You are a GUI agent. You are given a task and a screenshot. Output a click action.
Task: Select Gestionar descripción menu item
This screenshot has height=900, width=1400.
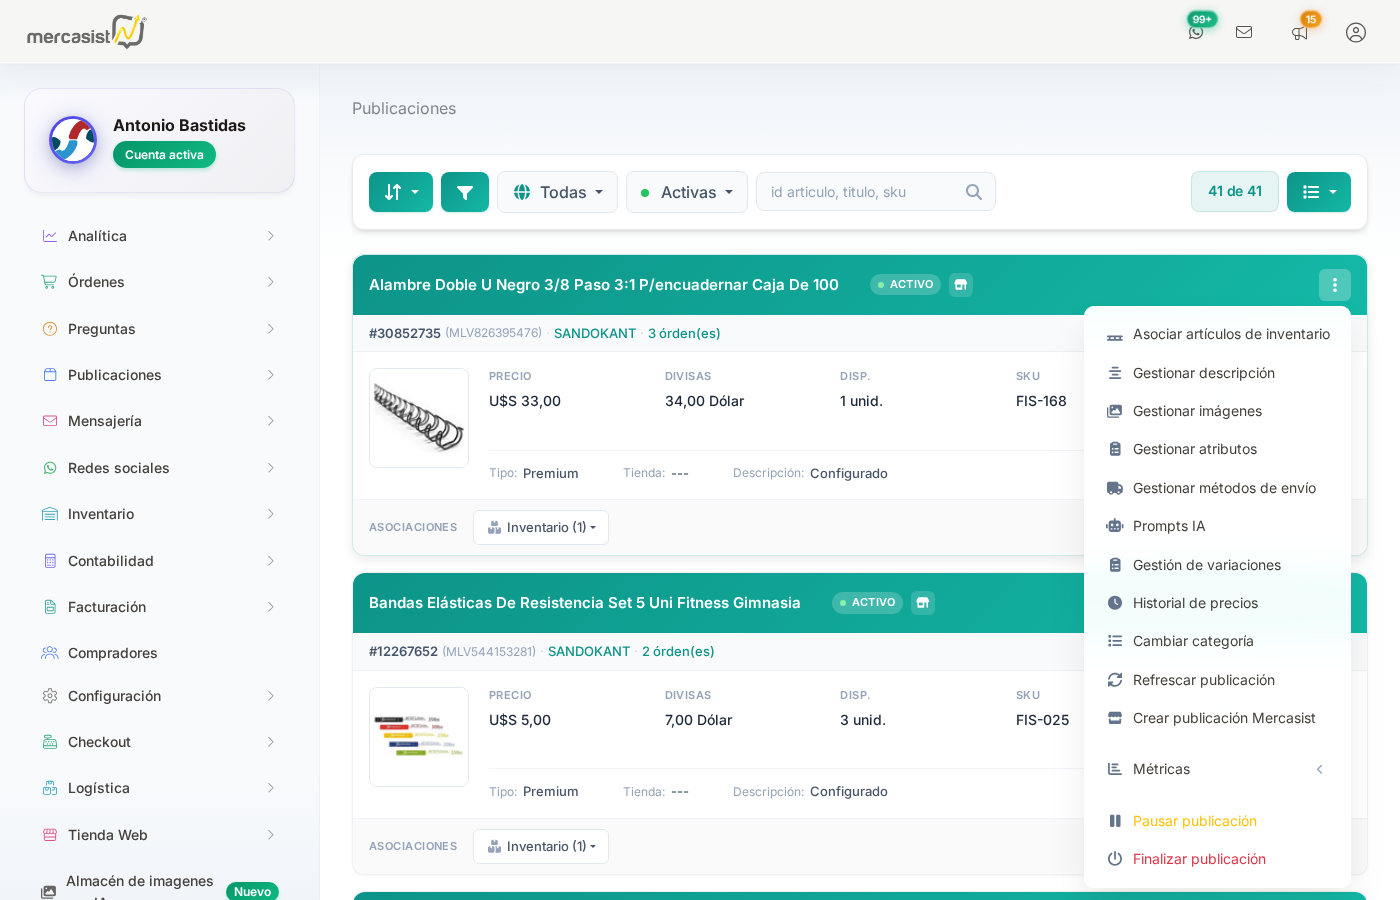click(x=1217, y=373)
